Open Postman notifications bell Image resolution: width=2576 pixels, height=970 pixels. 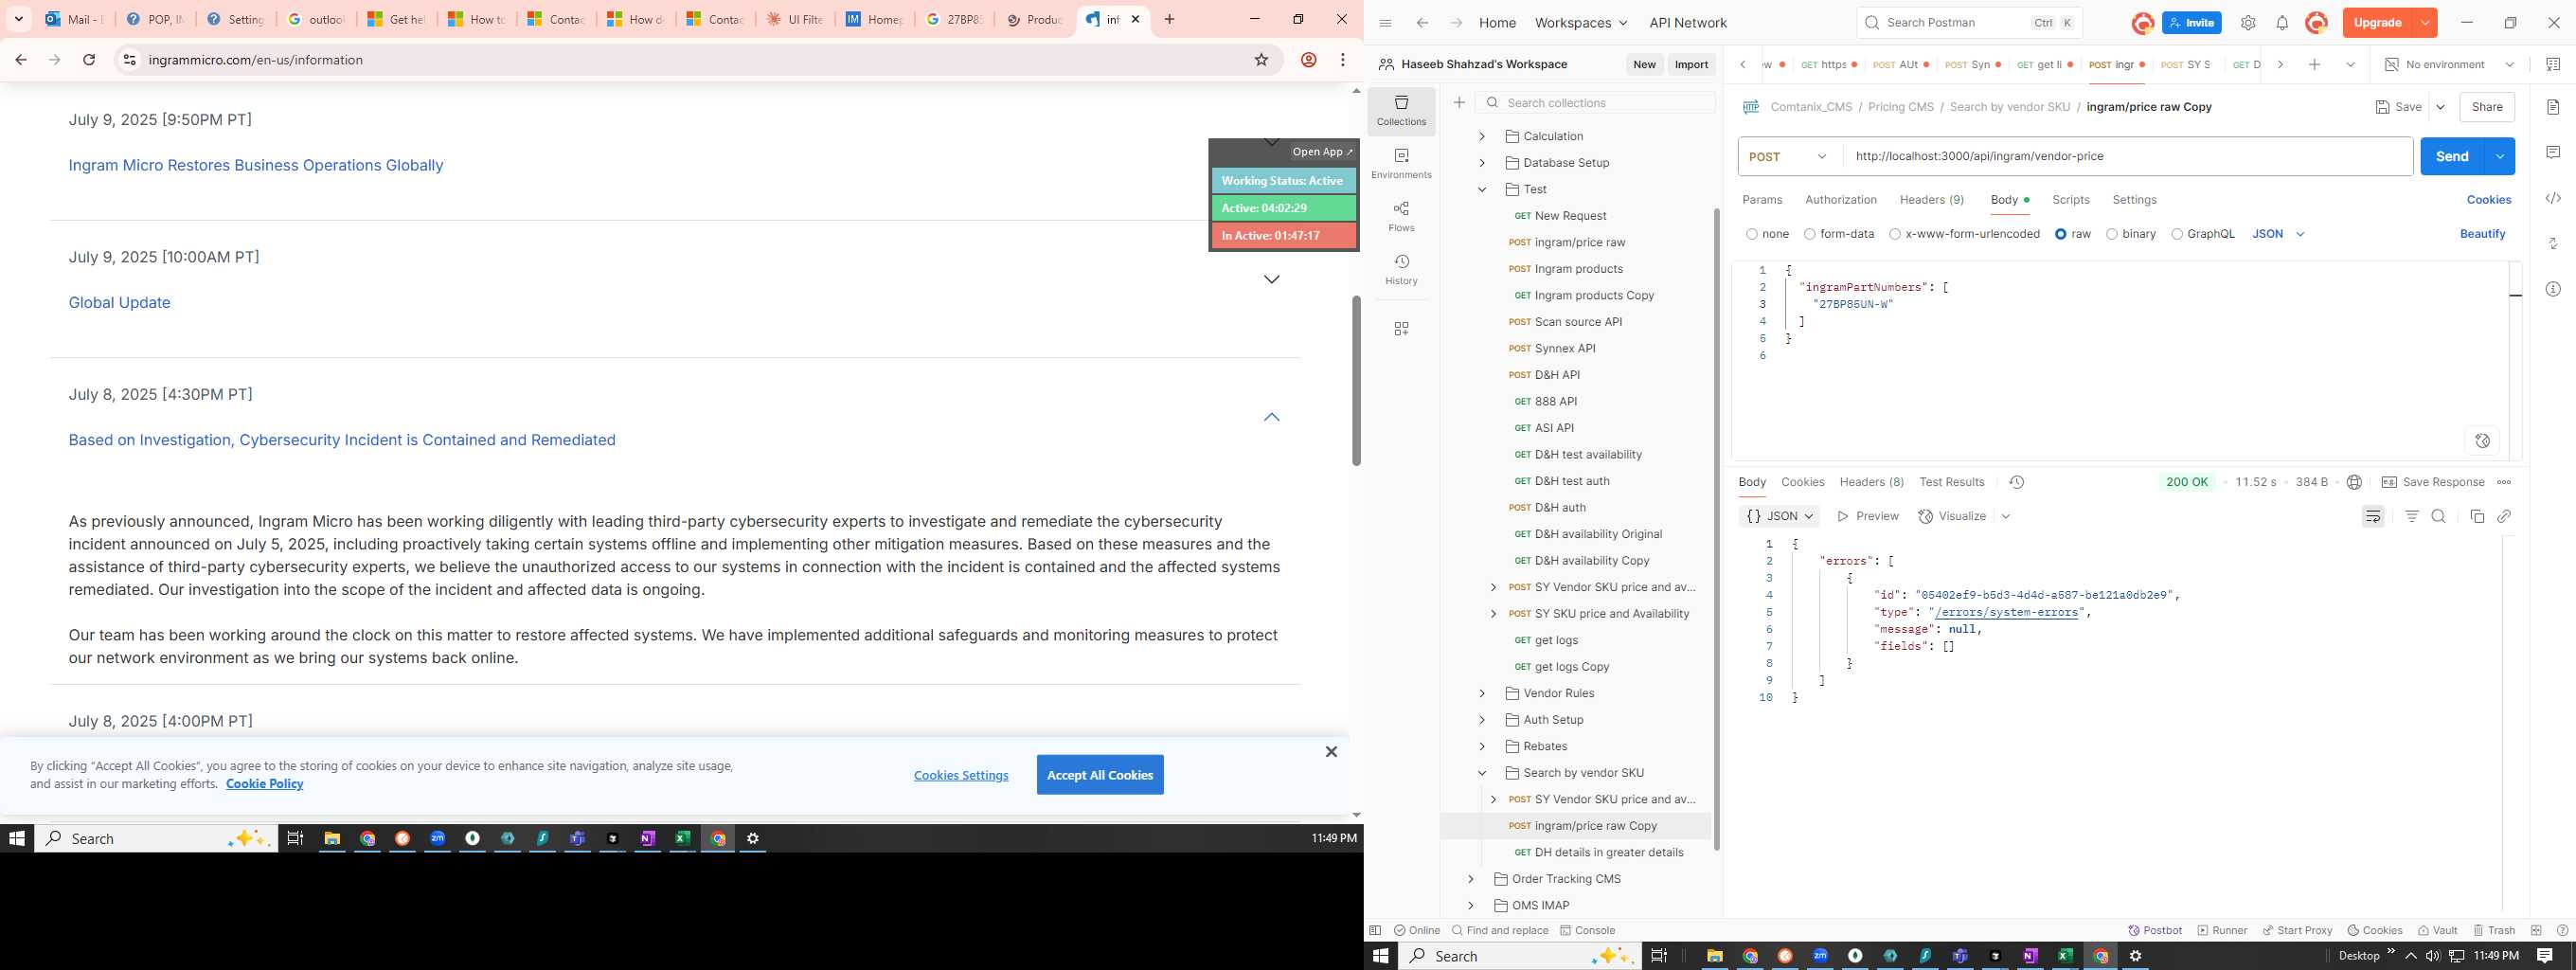pos(2282,23)
